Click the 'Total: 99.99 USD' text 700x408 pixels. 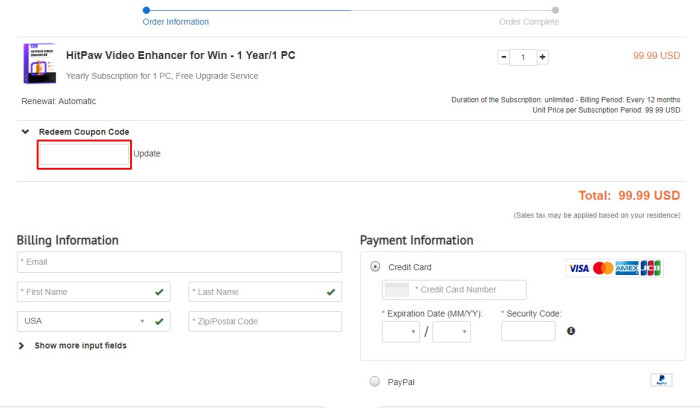629,196
